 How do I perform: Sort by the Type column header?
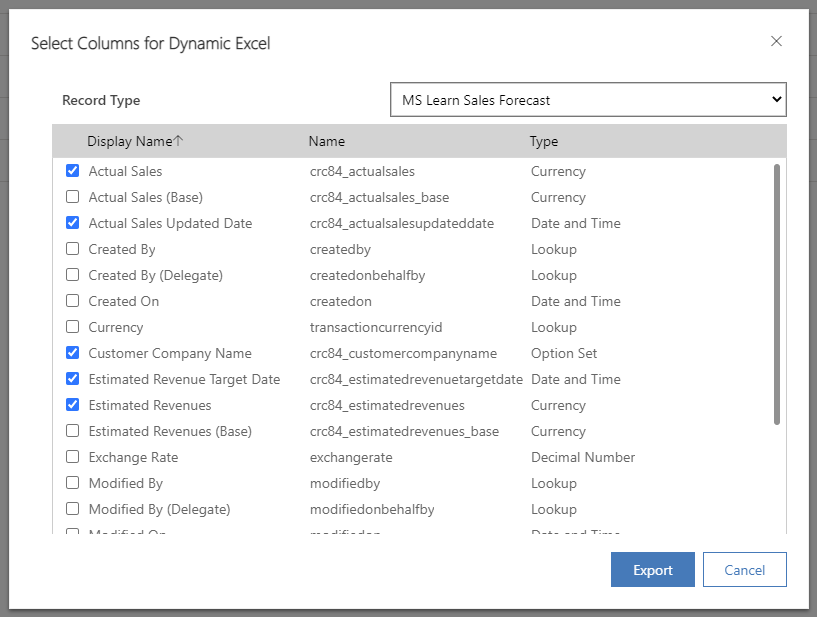coord(543,141)
